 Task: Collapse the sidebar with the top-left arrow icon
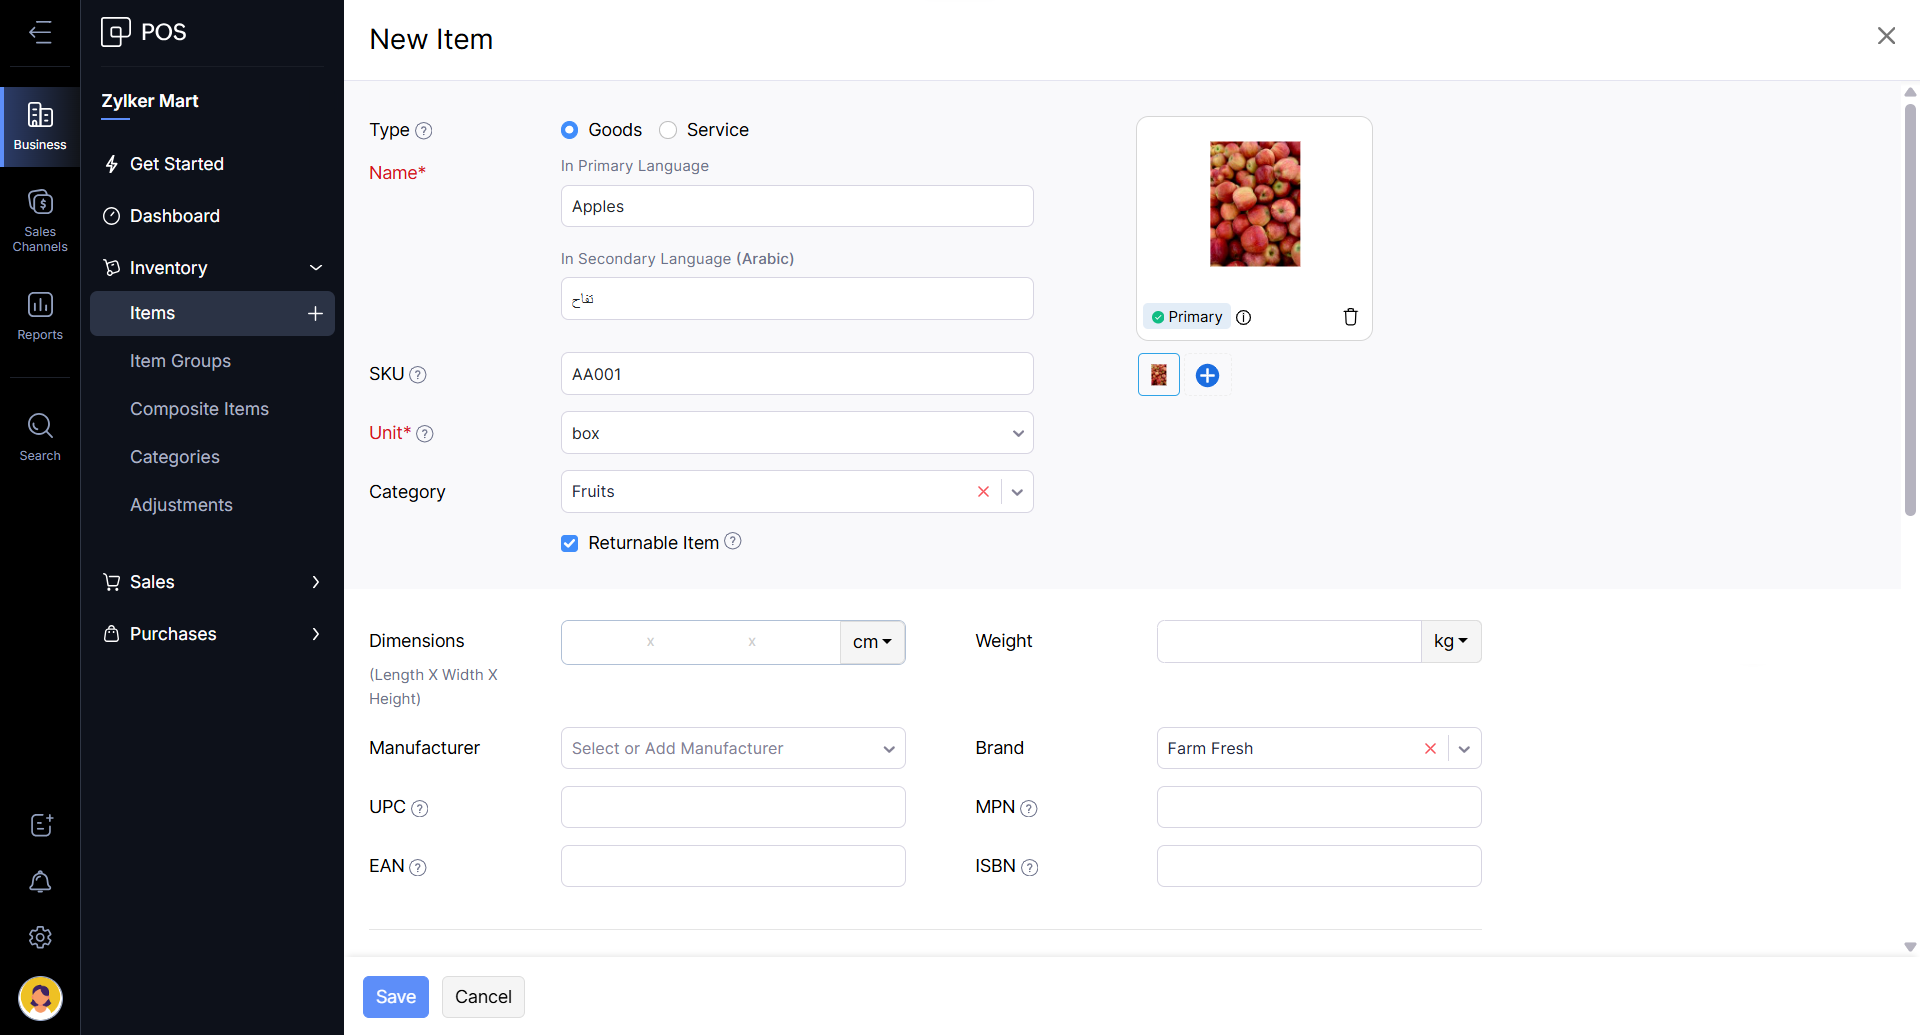coord(40,32)
